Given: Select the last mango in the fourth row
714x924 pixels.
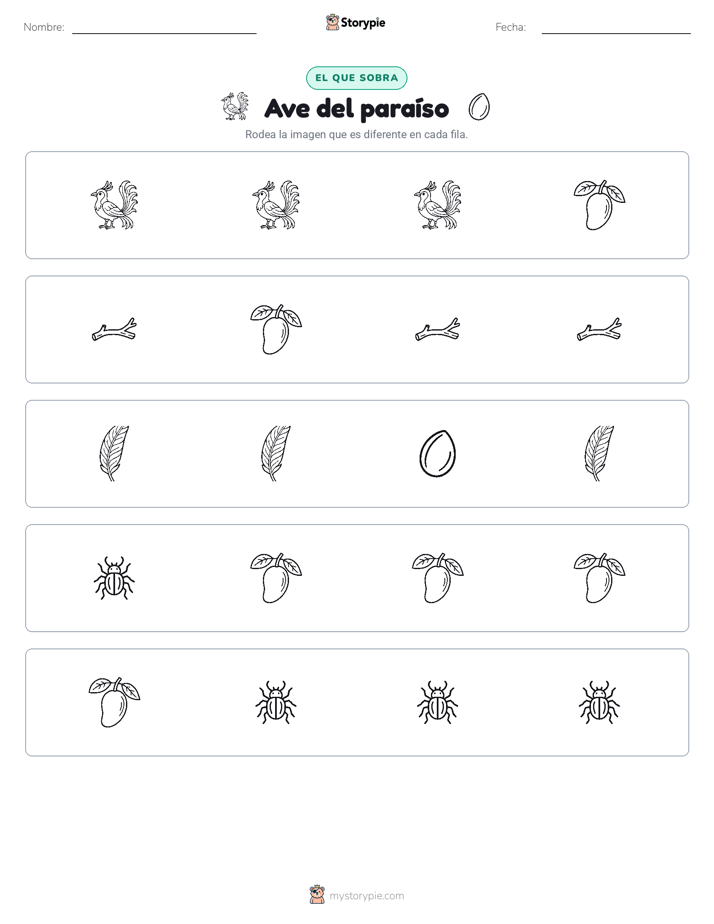Looking at the screenshot, I should (x=599, y=578).
